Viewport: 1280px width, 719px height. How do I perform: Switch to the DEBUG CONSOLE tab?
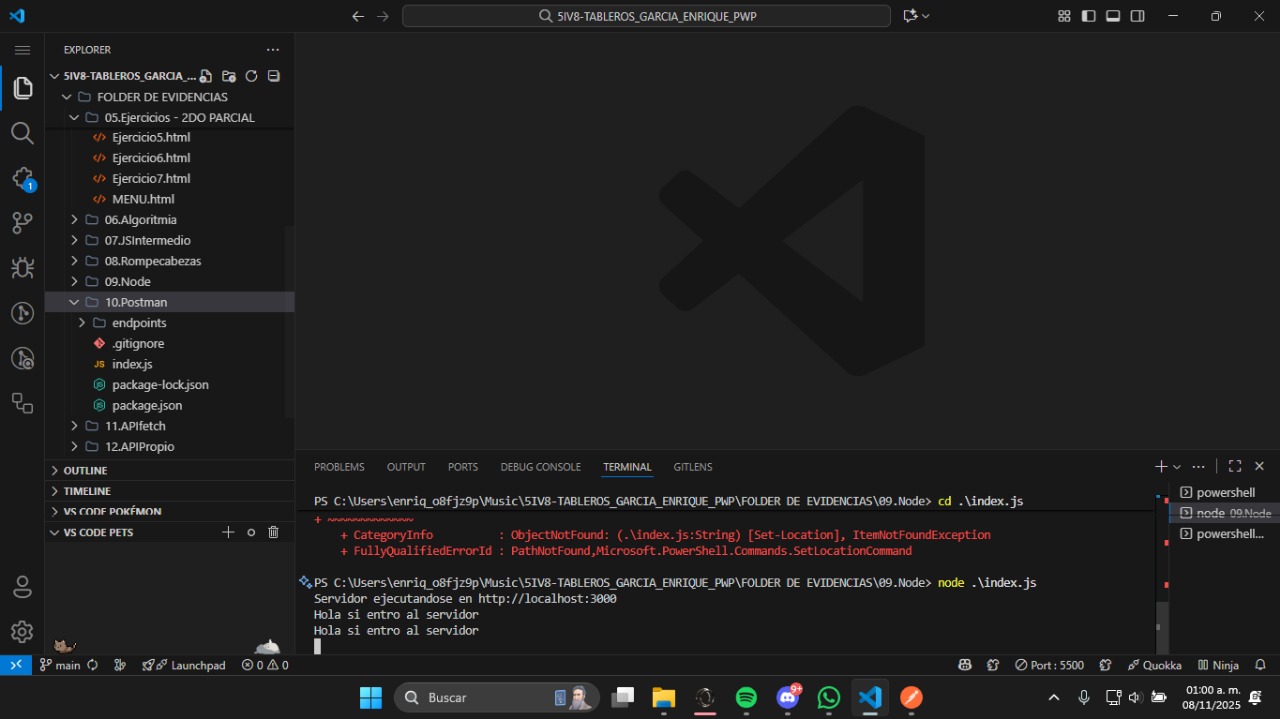point(540,466)
